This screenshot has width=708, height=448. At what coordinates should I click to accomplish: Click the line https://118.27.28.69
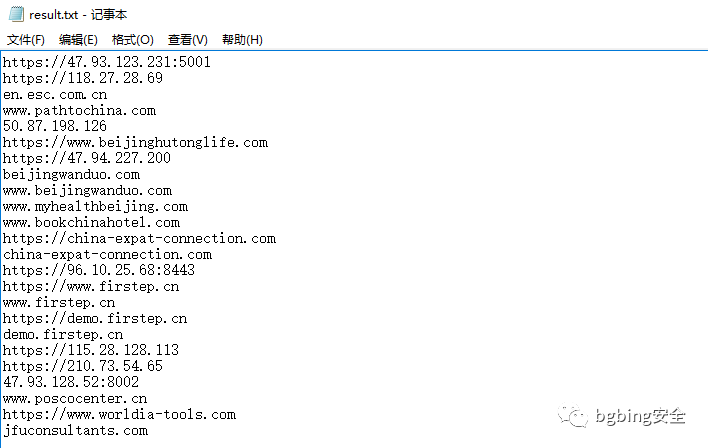[x=83, y=78]
